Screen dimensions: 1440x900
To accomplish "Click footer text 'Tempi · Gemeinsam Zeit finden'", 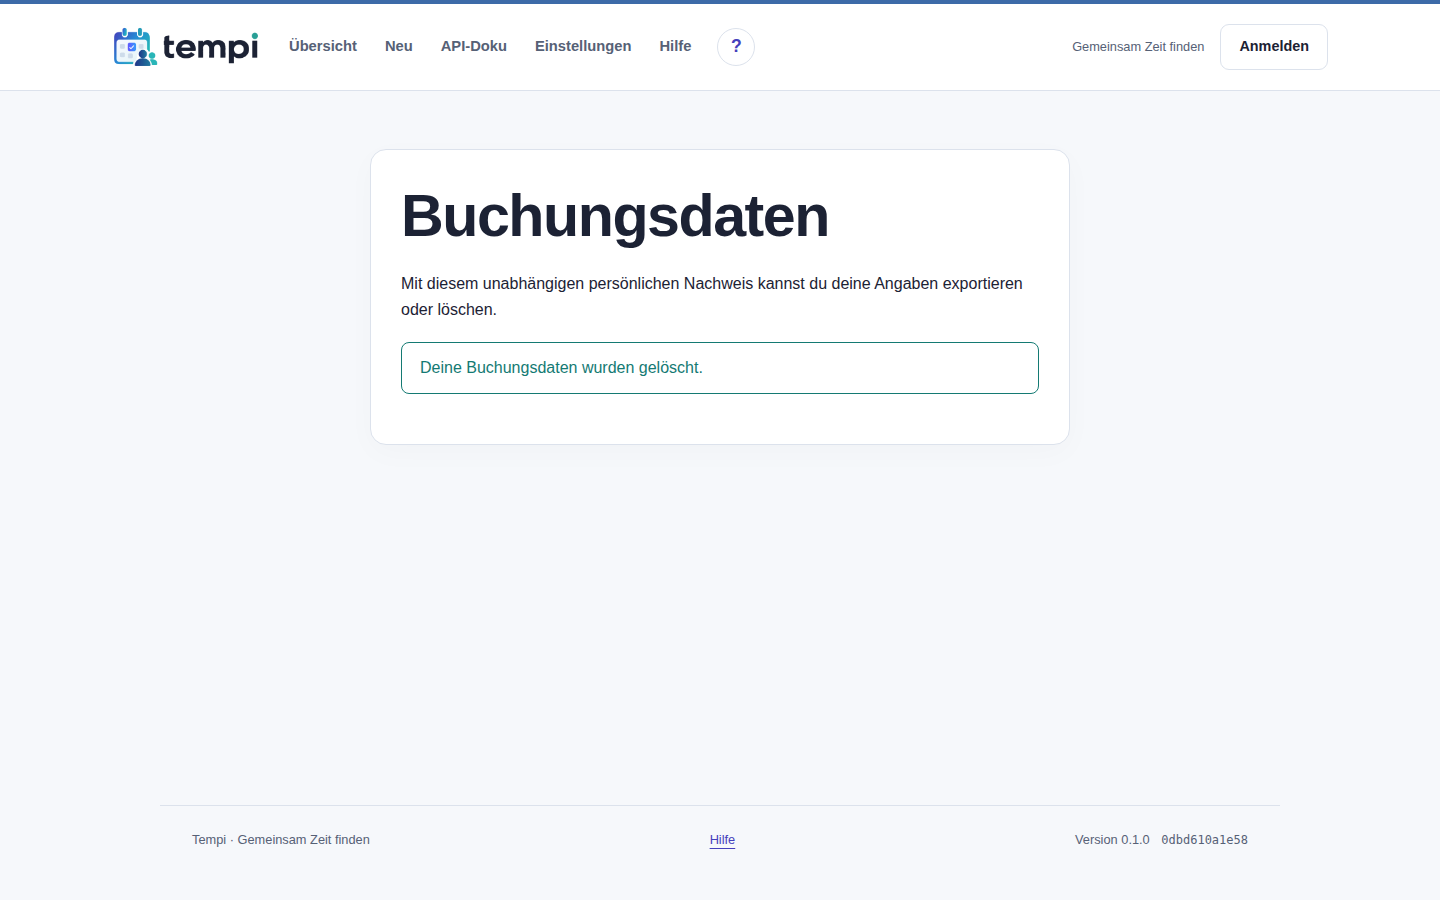I will pos(281,840).
